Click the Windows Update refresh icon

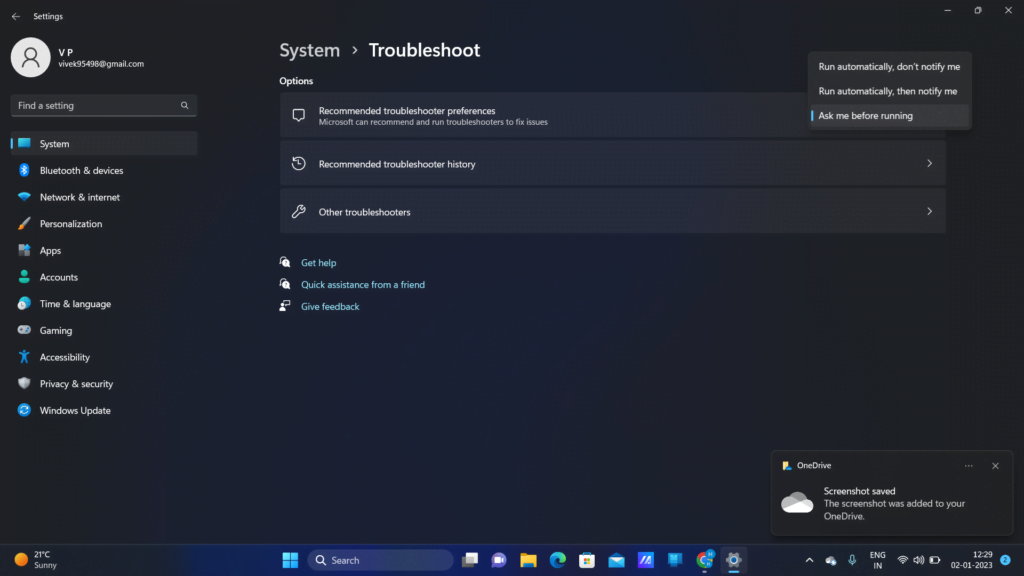[x=24, y=410]
